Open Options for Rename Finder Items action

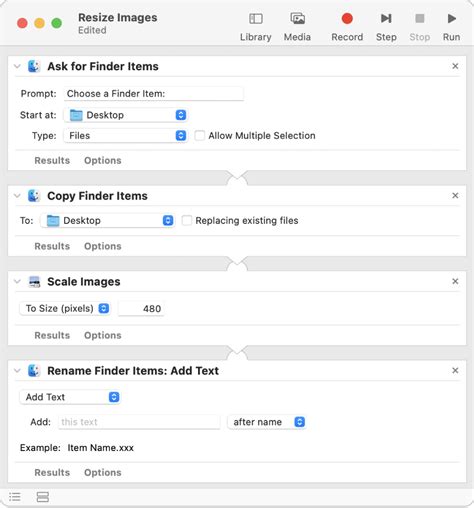[103, 472]
